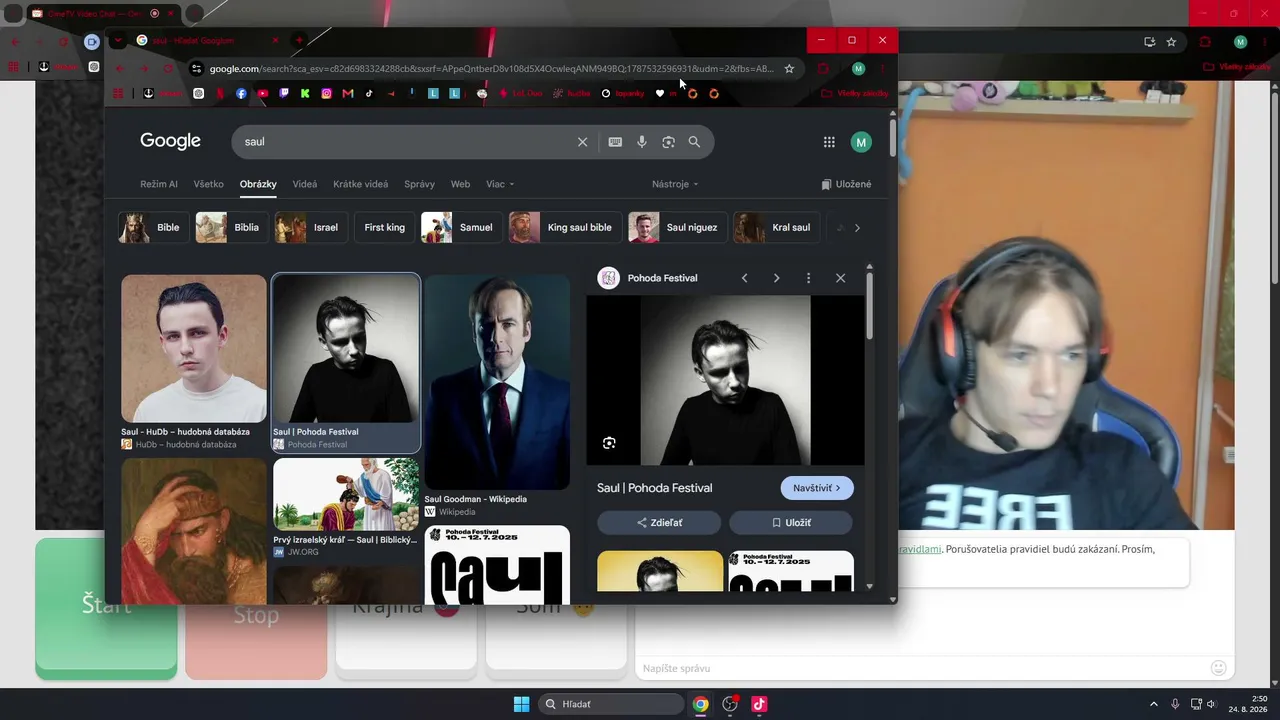The image size is (1280, 720).
Task: Expand the Nástroje tools dropdown
Action: [675, 184]
